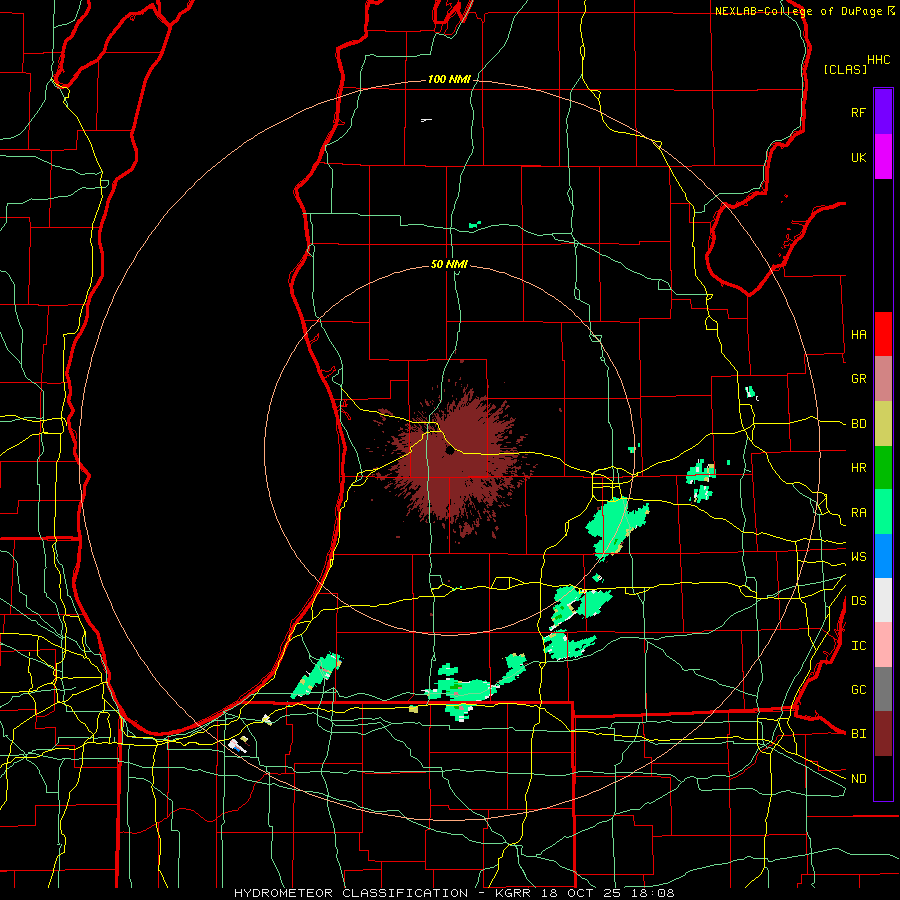Click the 'KGRR' station identifier in the caption
The width and height of the screenshot is (900, 900).
512,893
